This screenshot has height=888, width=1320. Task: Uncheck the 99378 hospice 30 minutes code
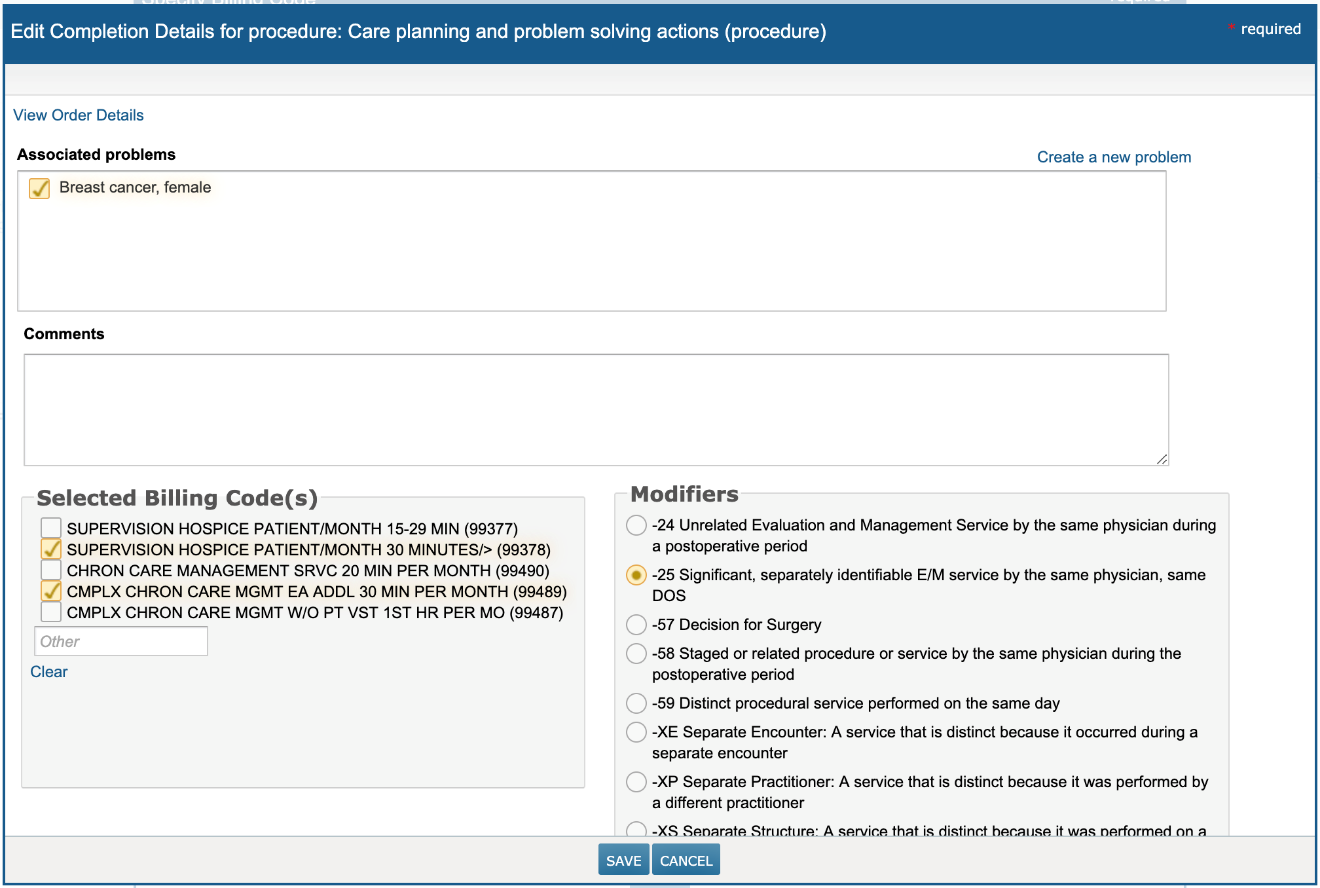tap(51, 550)
